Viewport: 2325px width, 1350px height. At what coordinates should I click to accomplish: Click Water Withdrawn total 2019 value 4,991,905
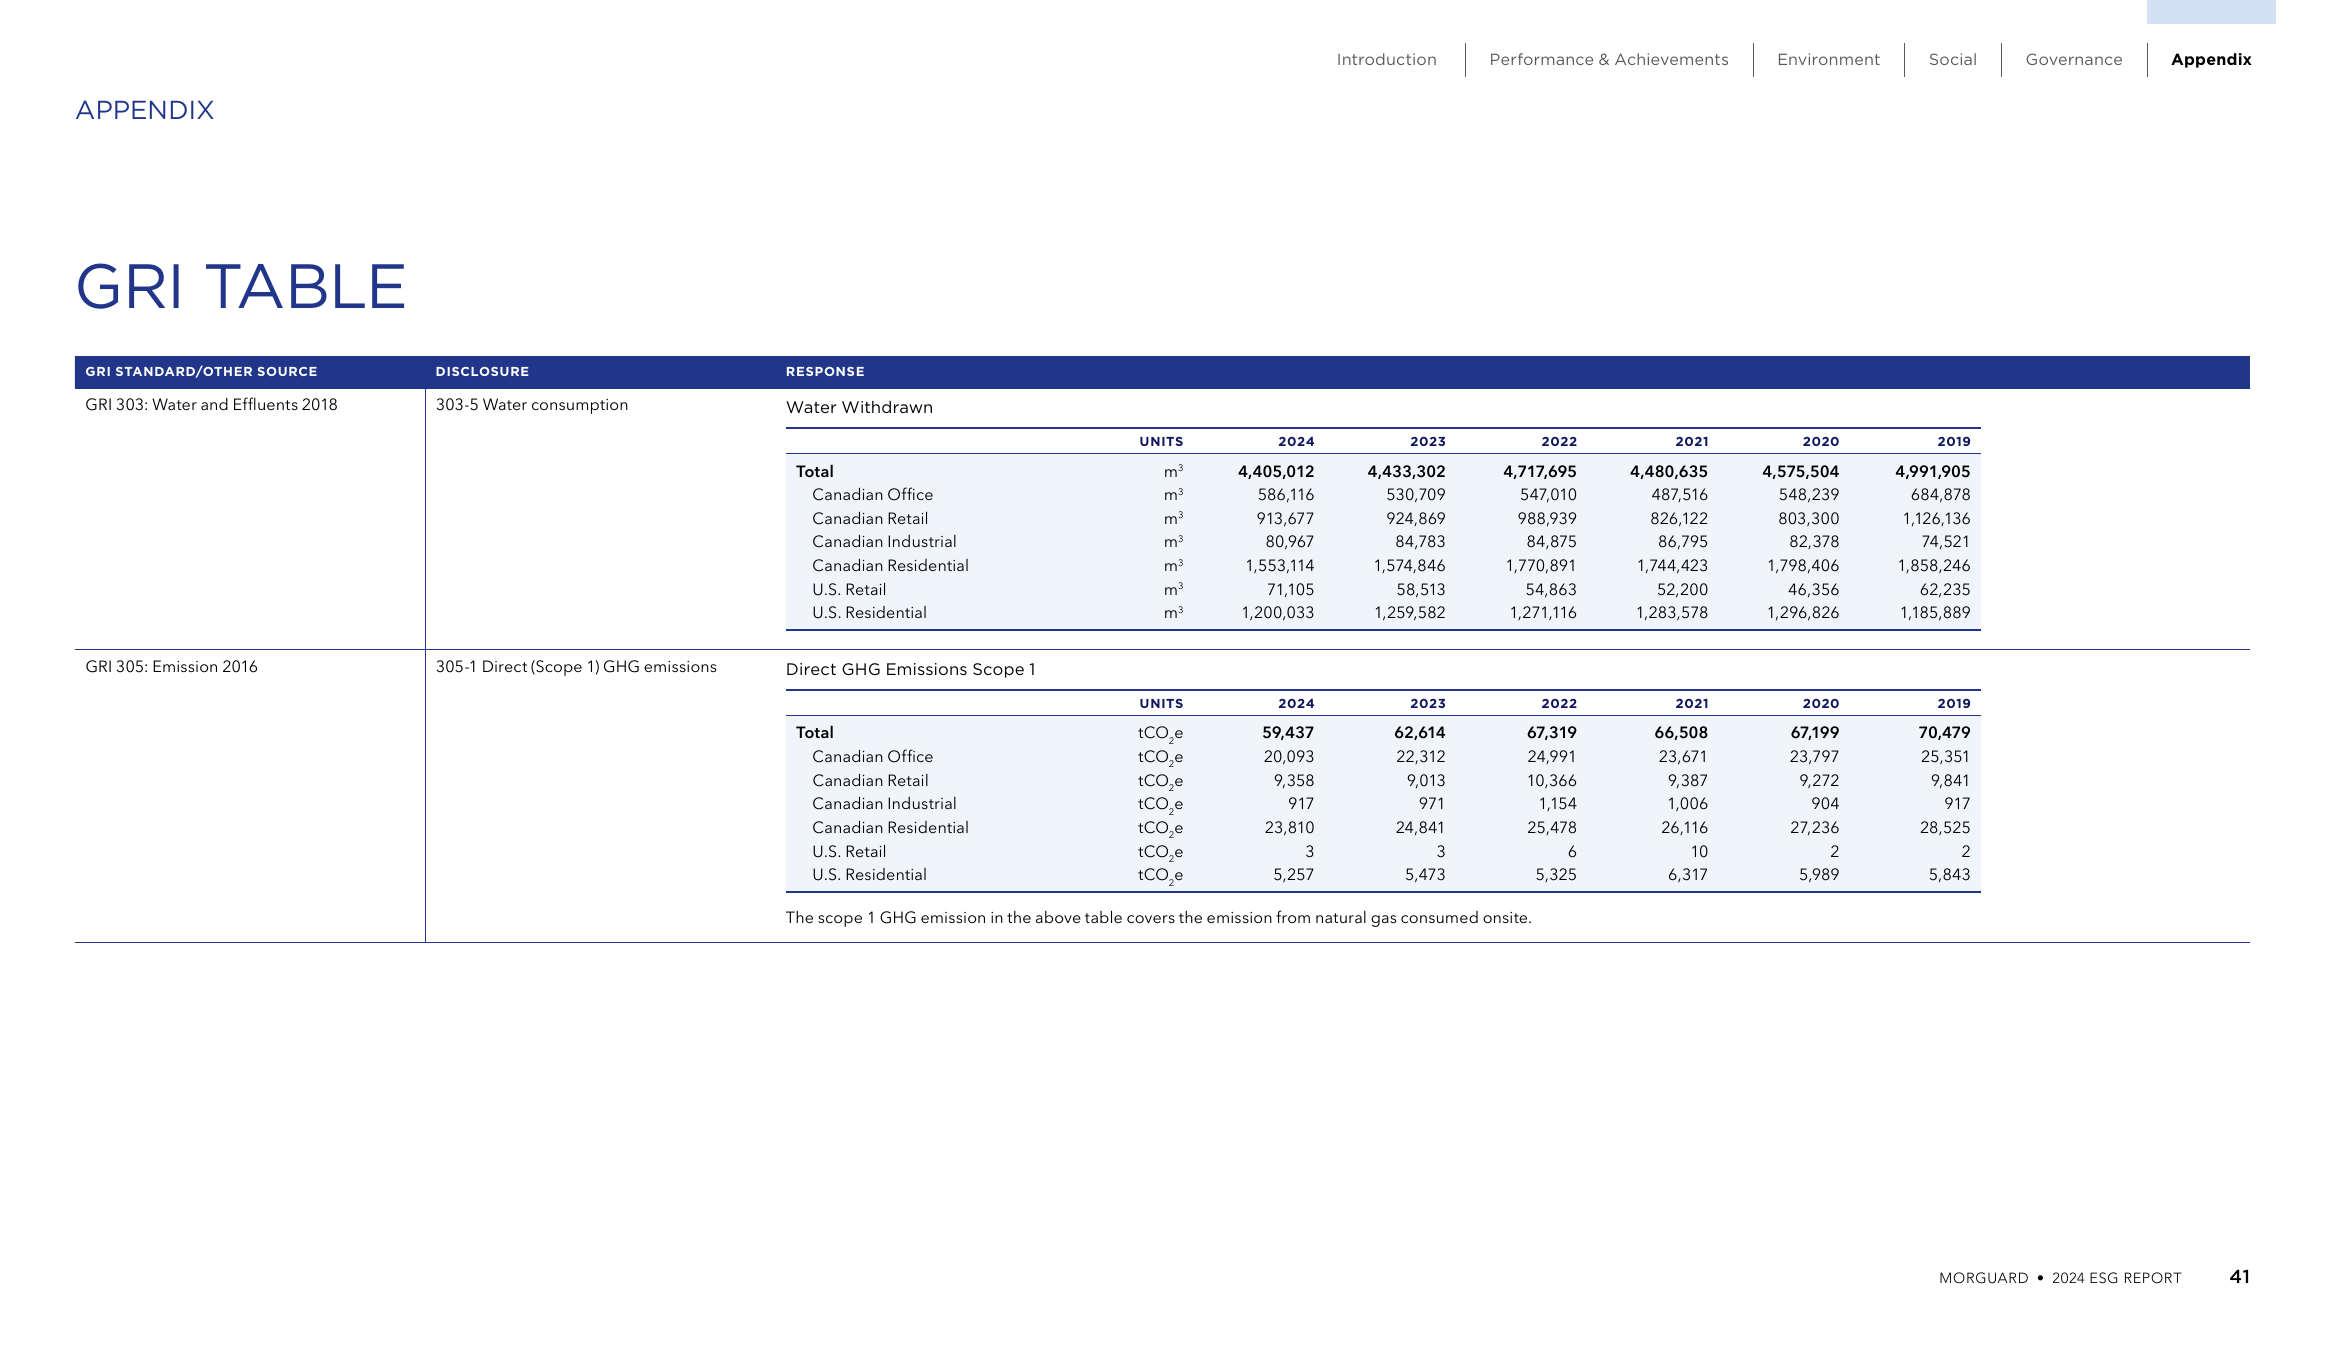pos(1932,472)
